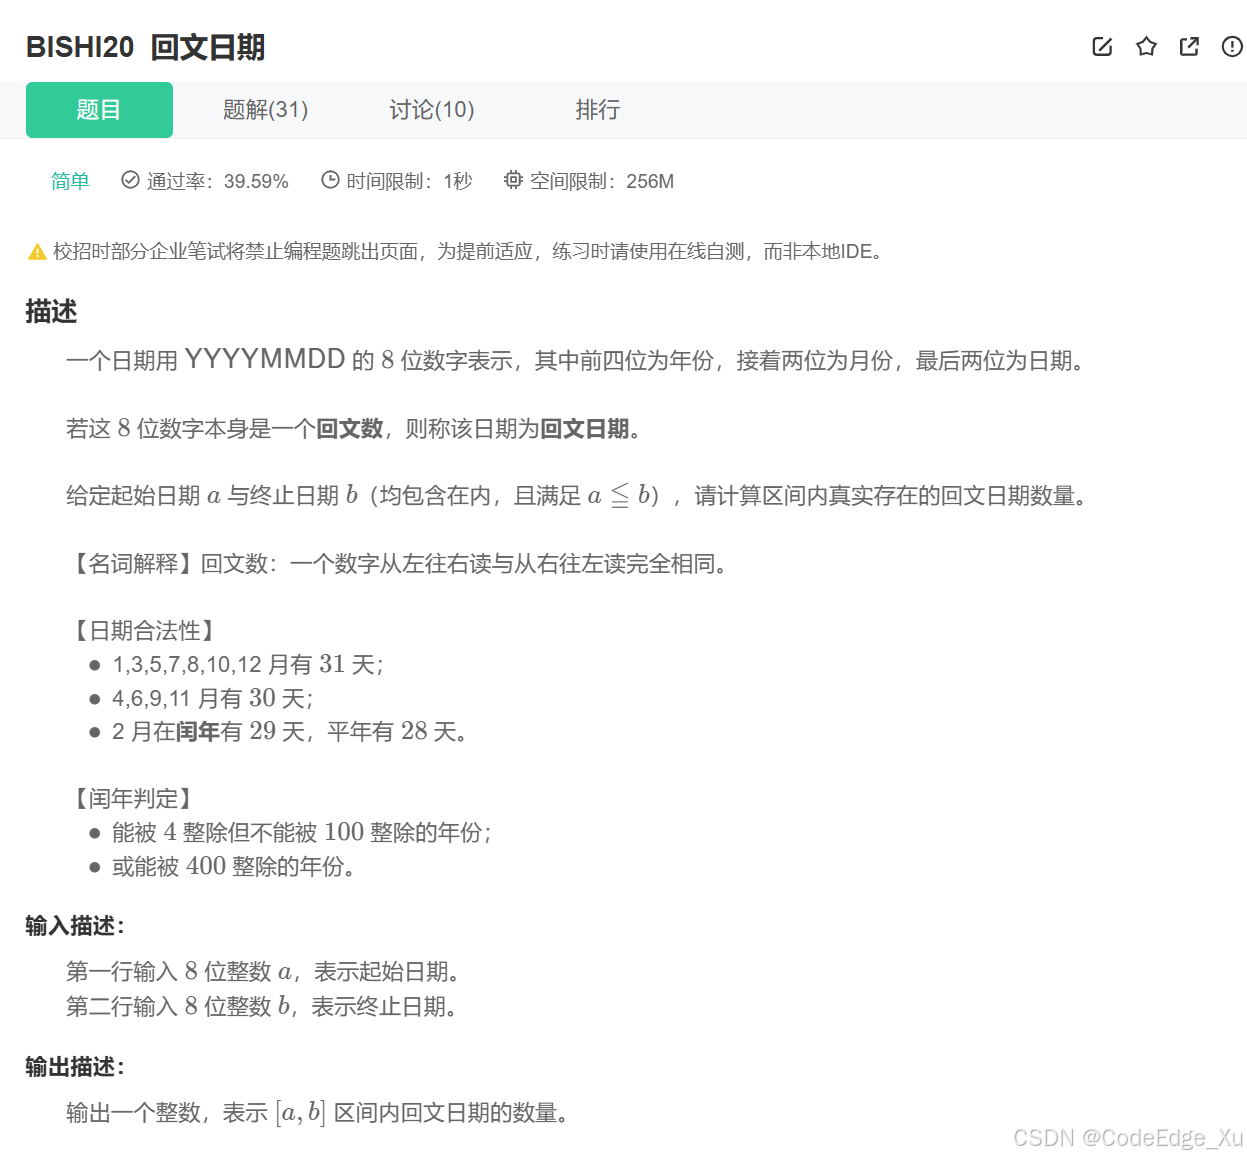
Task: Star this problem to favorite it
Action: tap(1145, 46)
